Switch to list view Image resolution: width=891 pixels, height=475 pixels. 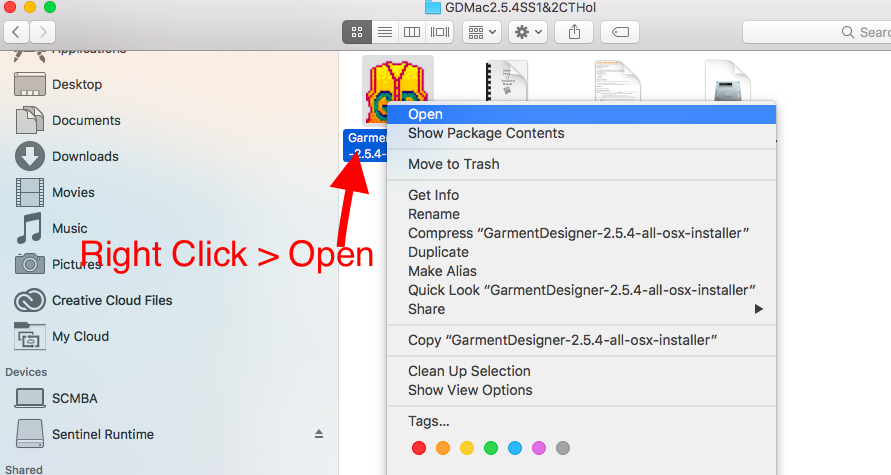click(385, 32)
